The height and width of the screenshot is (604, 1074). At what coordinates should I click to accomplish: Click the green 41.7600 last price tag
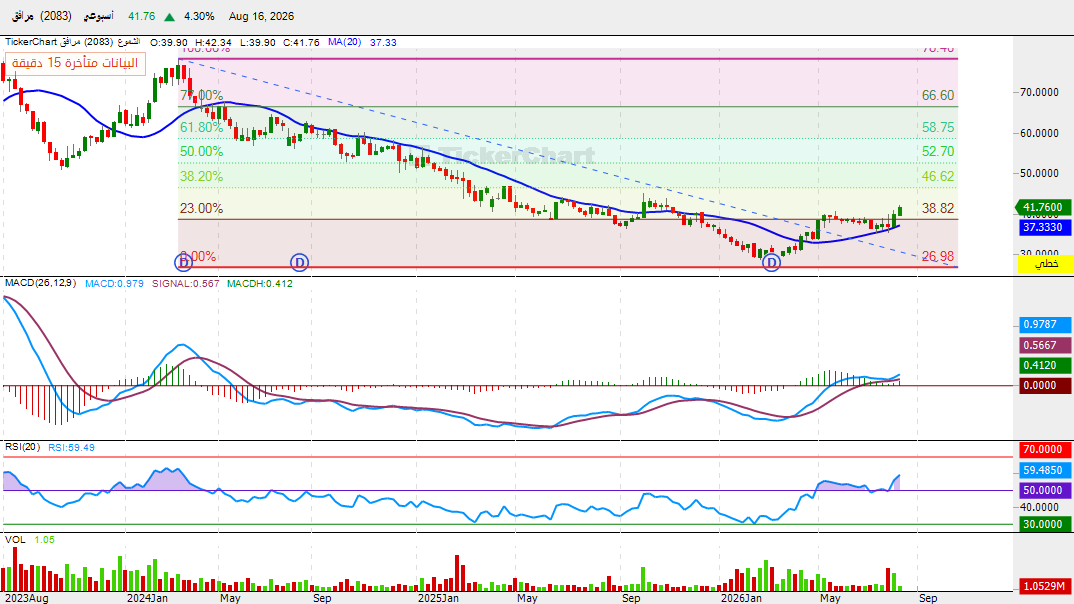(x=1042, y=207)
